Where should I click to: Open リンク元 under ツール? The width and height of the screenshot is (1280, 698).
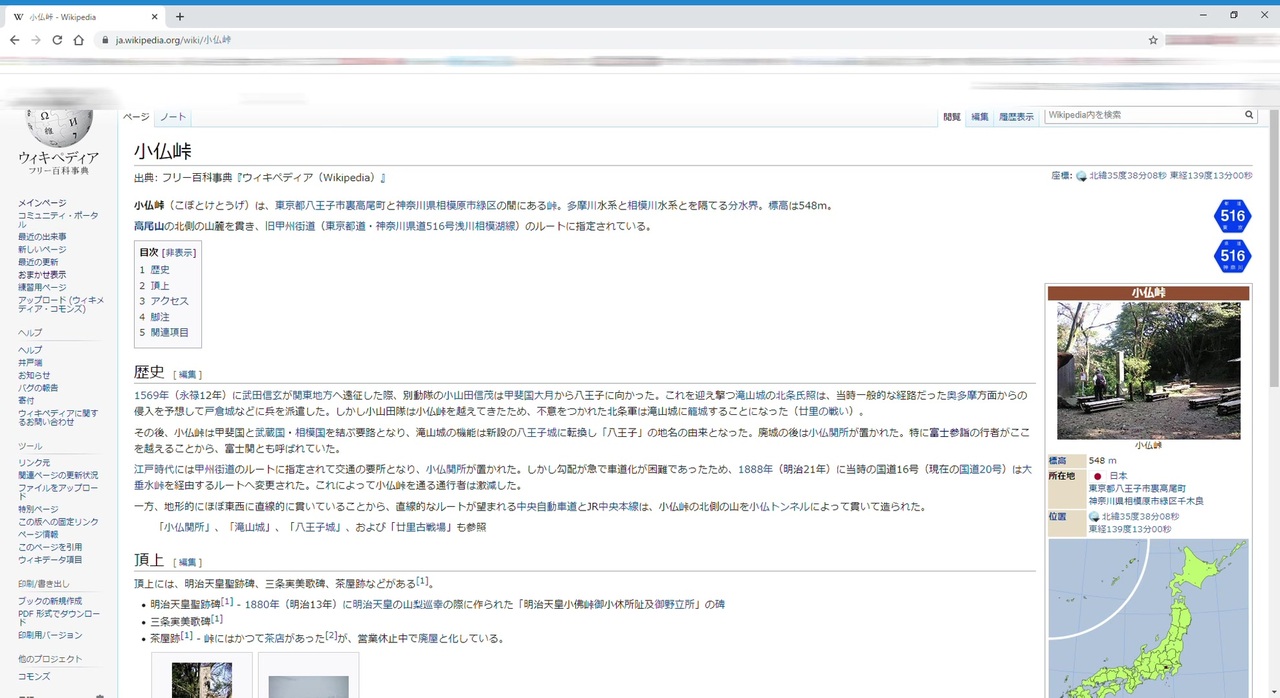tap(34, 463)
